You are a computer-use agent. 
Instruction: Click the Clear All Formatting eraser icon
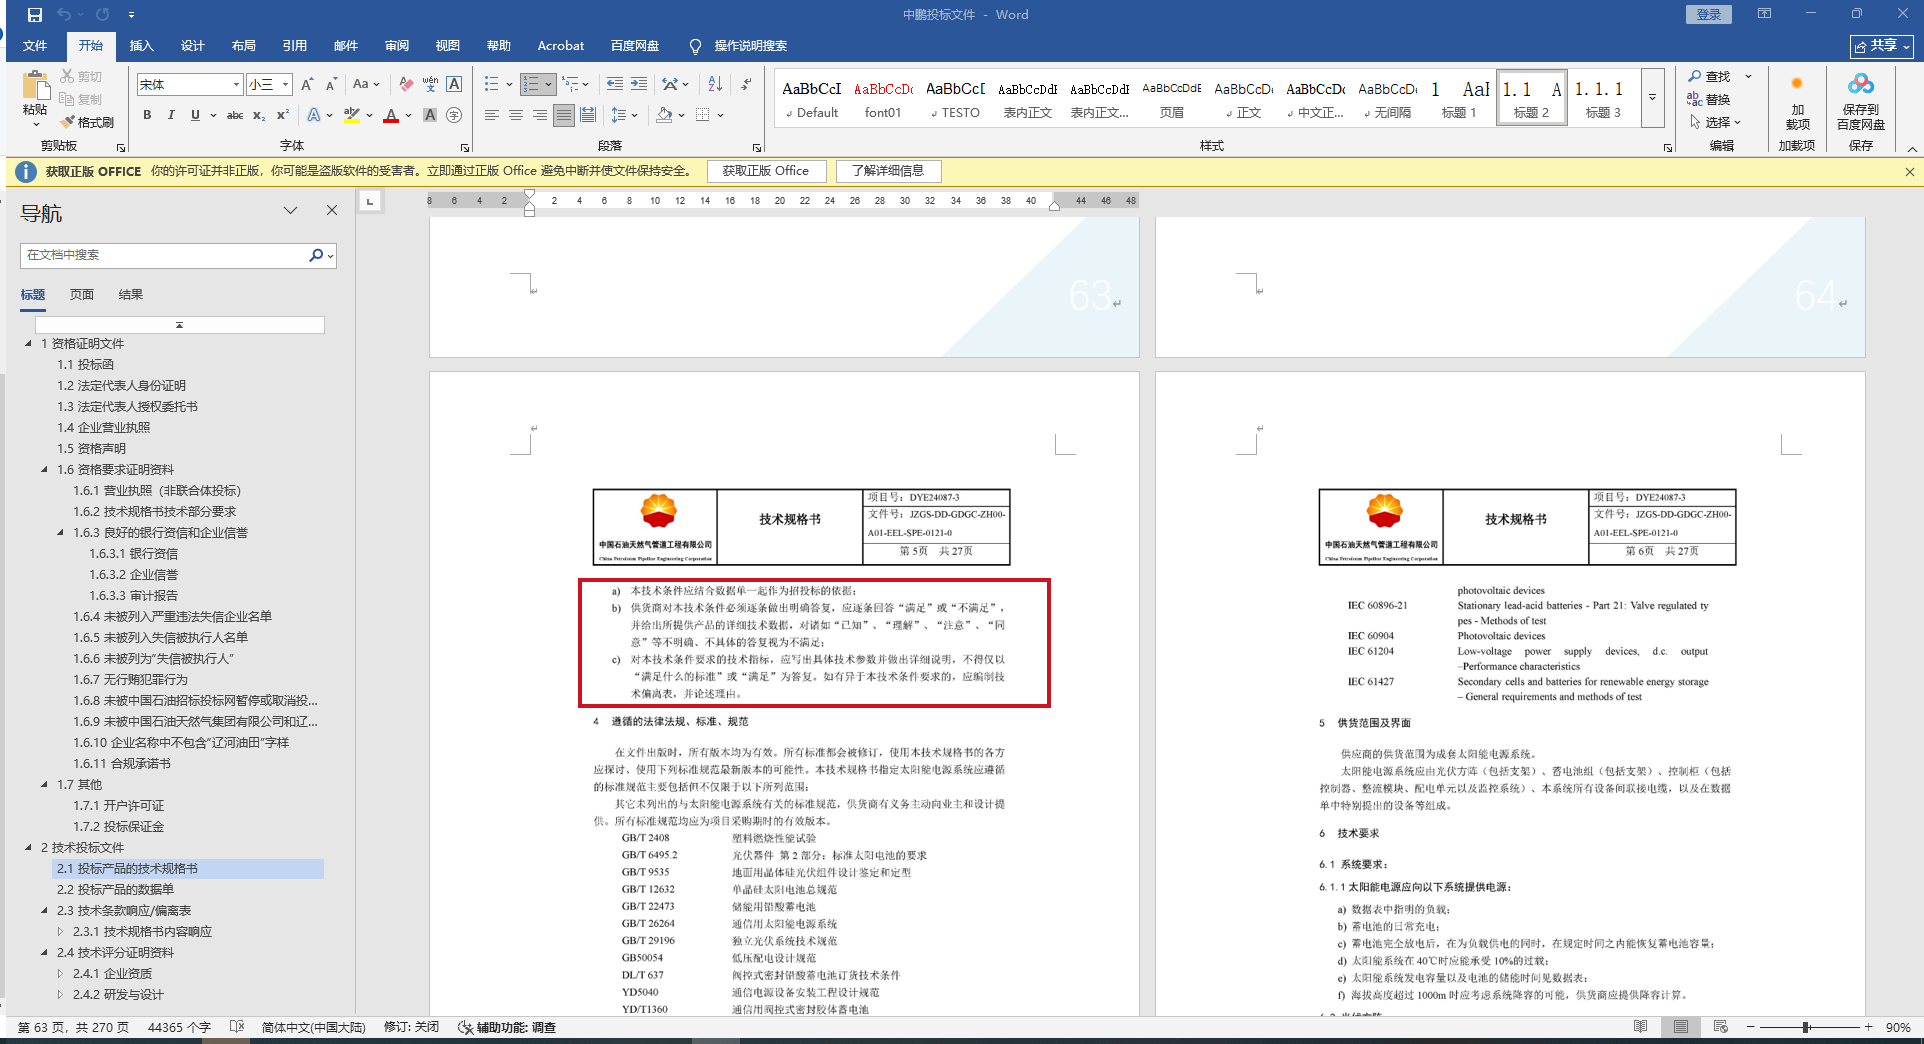click(x=405, y=85)
